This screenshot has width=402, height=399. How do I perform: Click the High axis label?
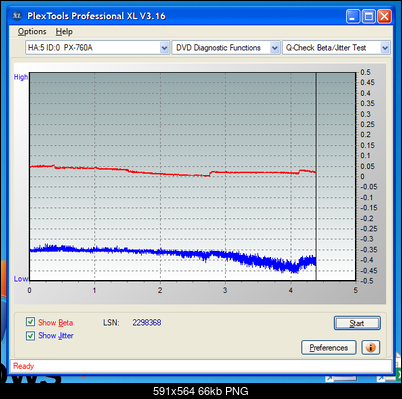(21, 77)
